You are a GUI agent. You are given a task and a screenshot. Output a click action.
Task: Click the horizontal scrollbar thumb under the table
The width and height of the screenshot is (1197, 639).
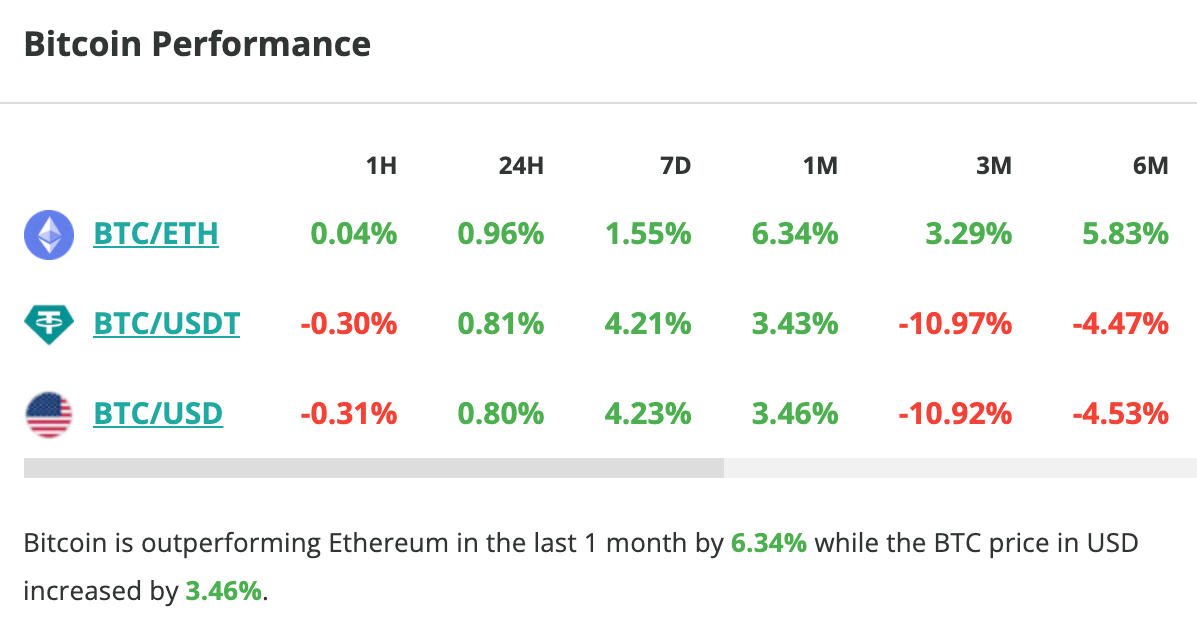click(373, 468)
